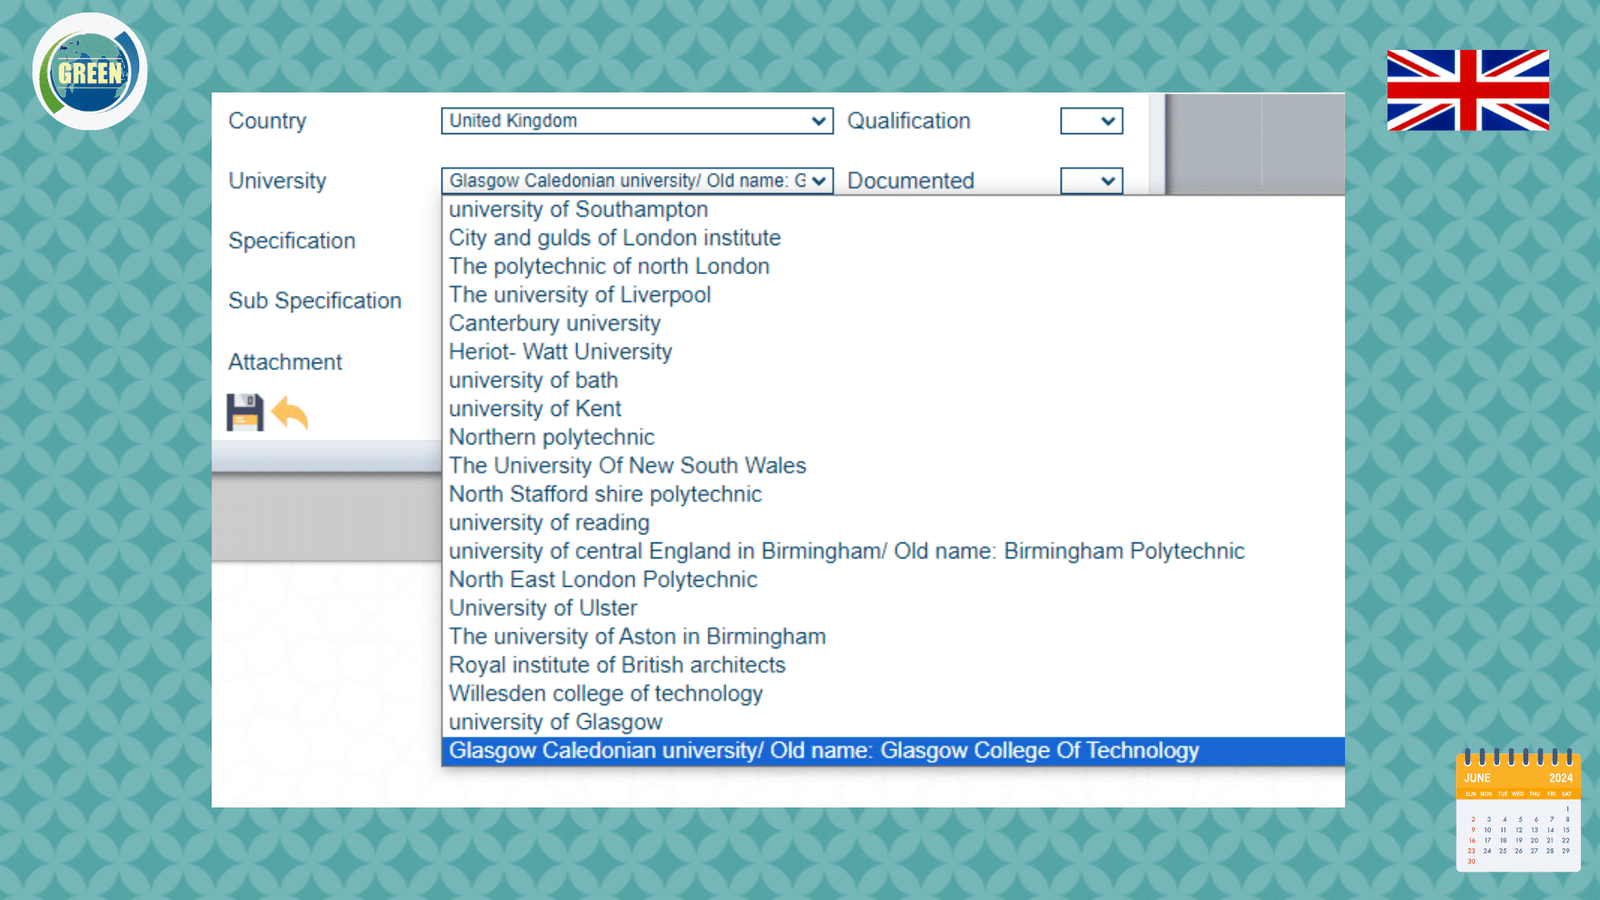
Task: Click the floppy disk save icon
Action: (x=244, y=412)
